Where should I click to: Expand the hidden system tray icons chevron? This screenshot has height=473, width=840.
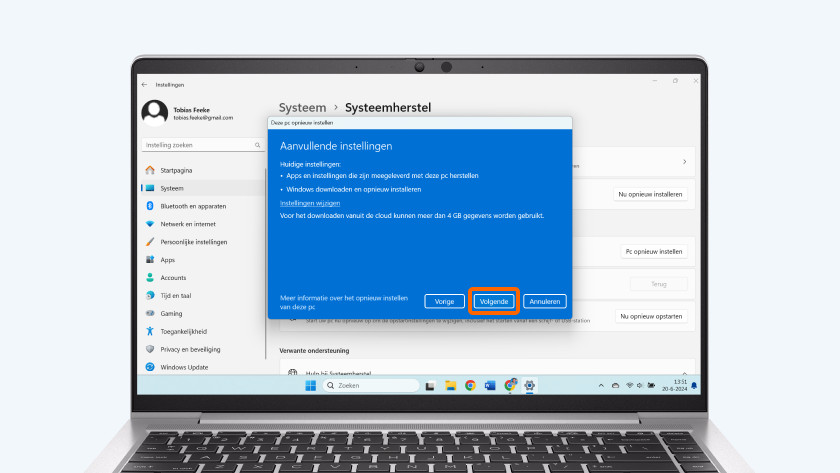[x=600, y=385]
